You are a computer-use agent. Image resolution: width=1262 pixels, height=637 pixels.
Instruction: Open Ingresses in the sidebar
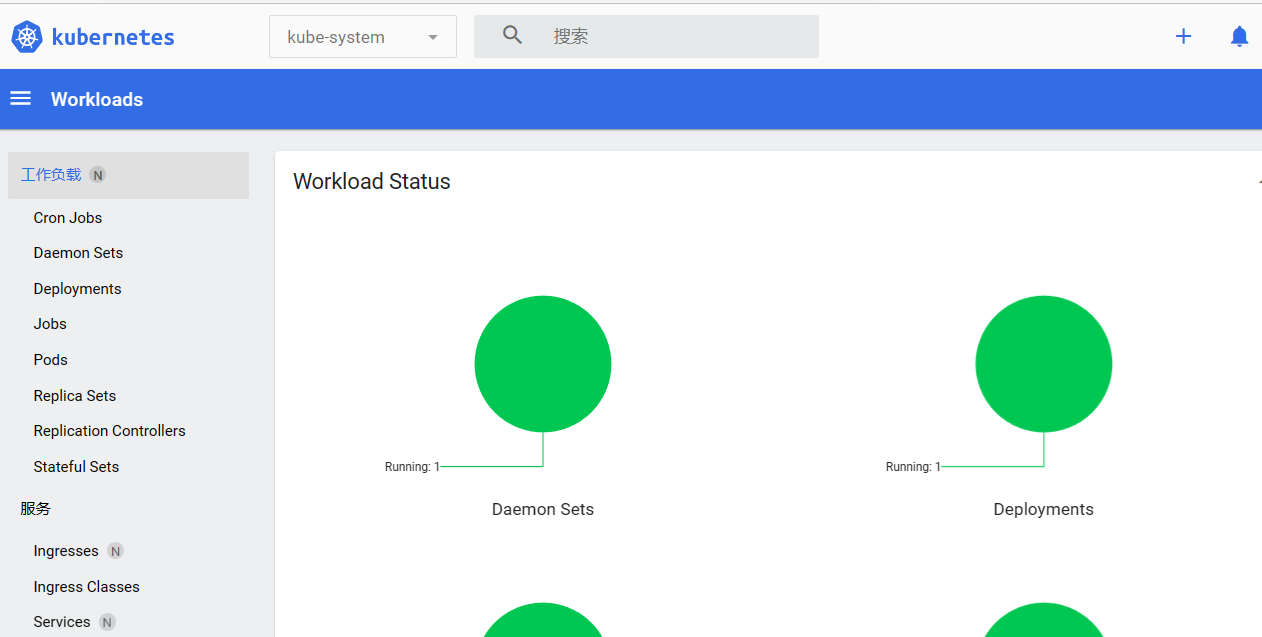66,551
